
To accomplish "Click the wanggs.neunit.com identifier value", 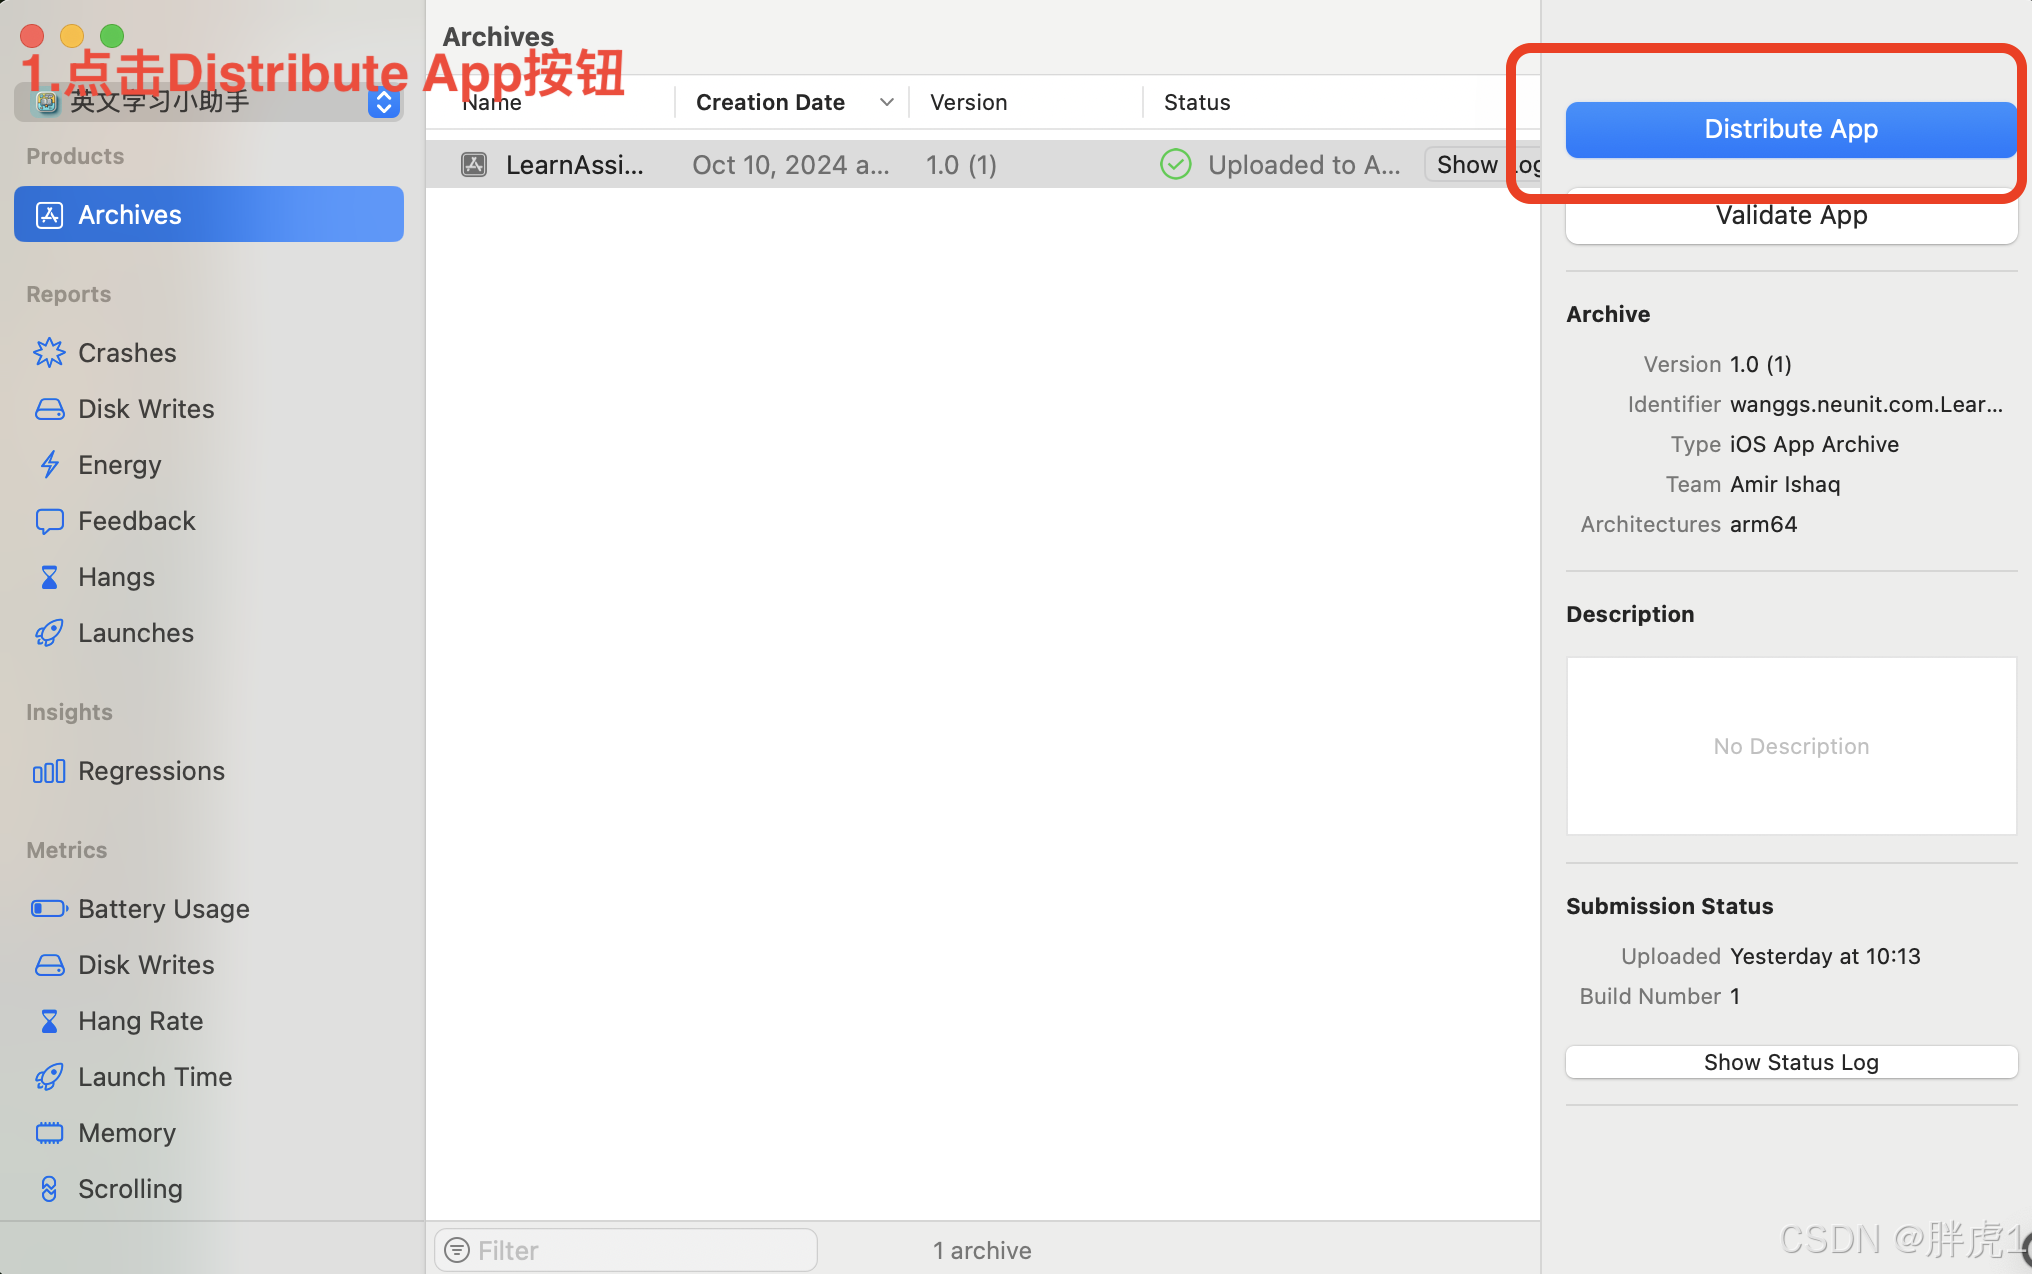I will 1866,404.
